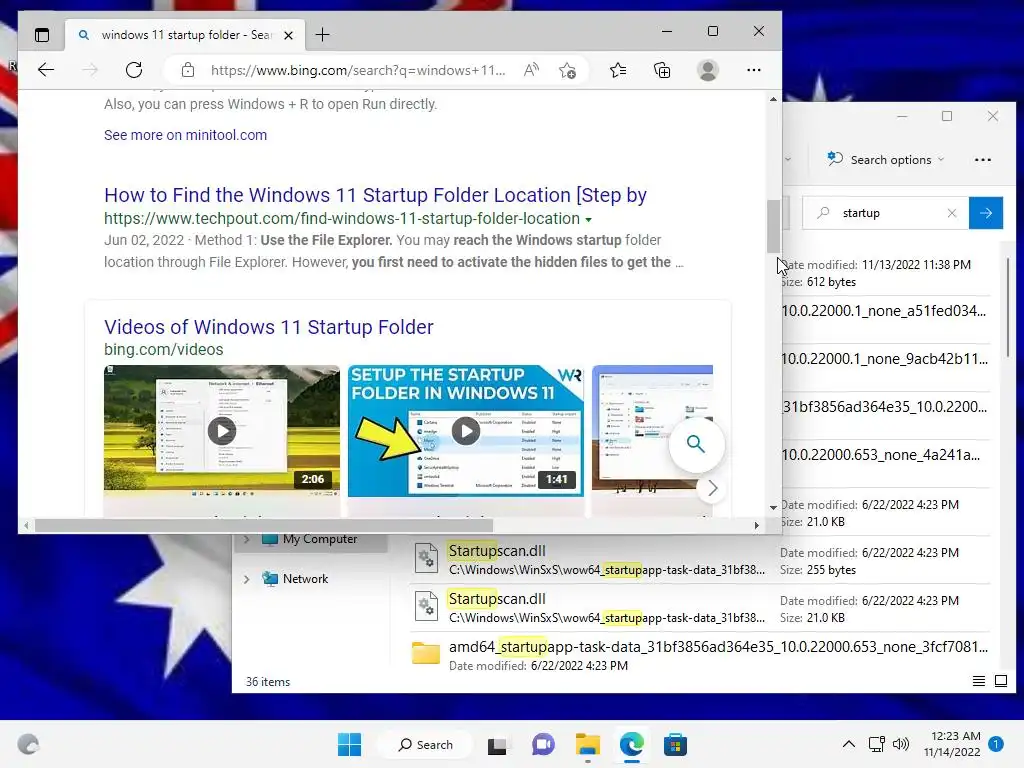Open File Explorer from taskbar
Screen dimensions: 1024x768
[x=588, y=744]
